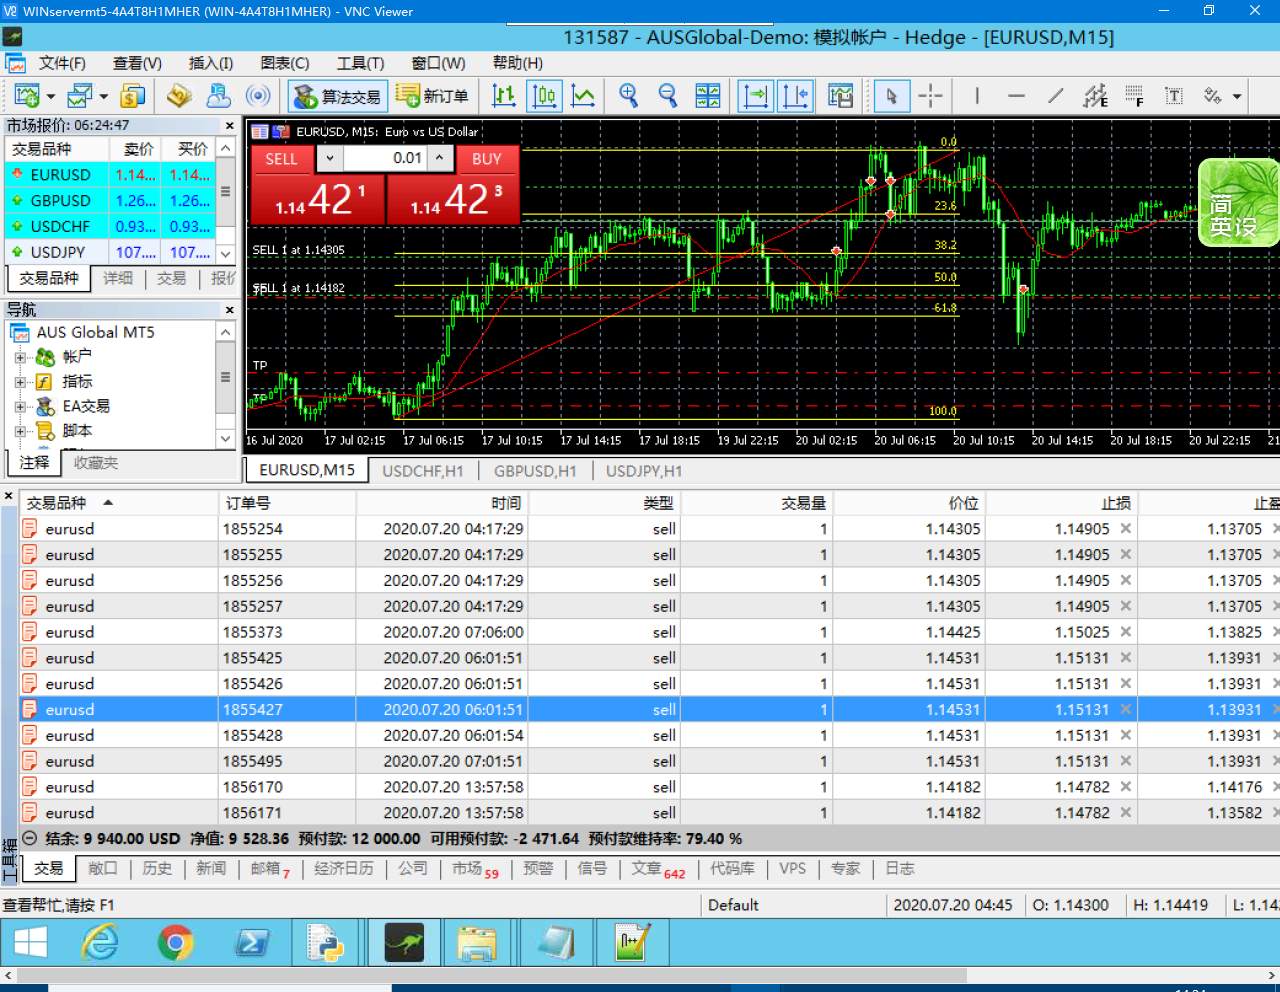
Task: Click the red BUY price button
Action: click(453, 199)
